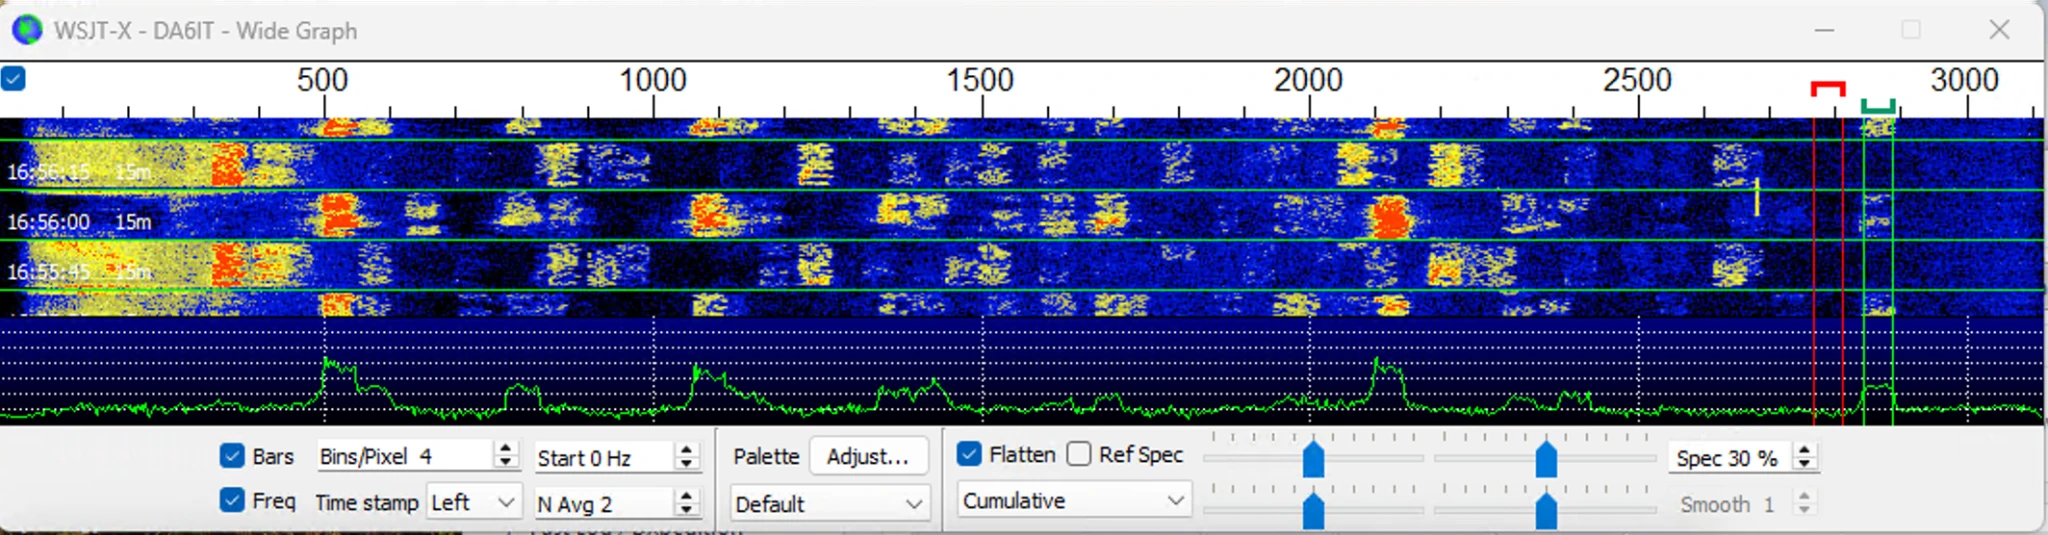Click the green Rx frequency marker
The width and height of the screenshot is (2048, 535).
click(1878, 105)
